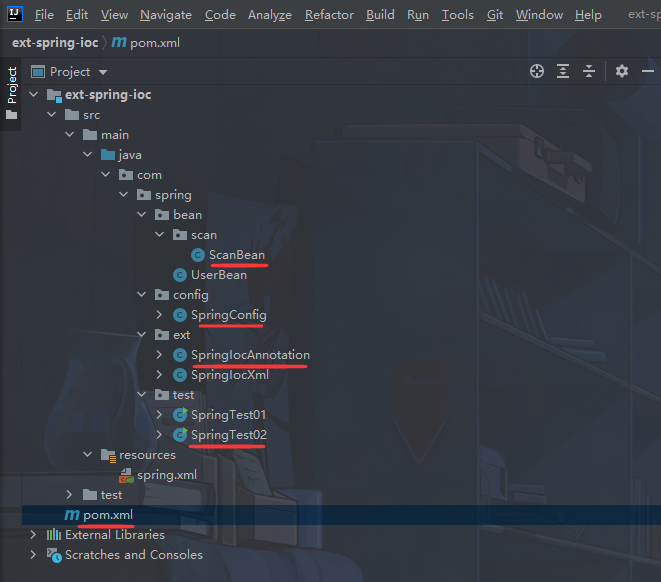
Task: Expand the SpringIocAnnotation class node
Action: coord(159,354)
